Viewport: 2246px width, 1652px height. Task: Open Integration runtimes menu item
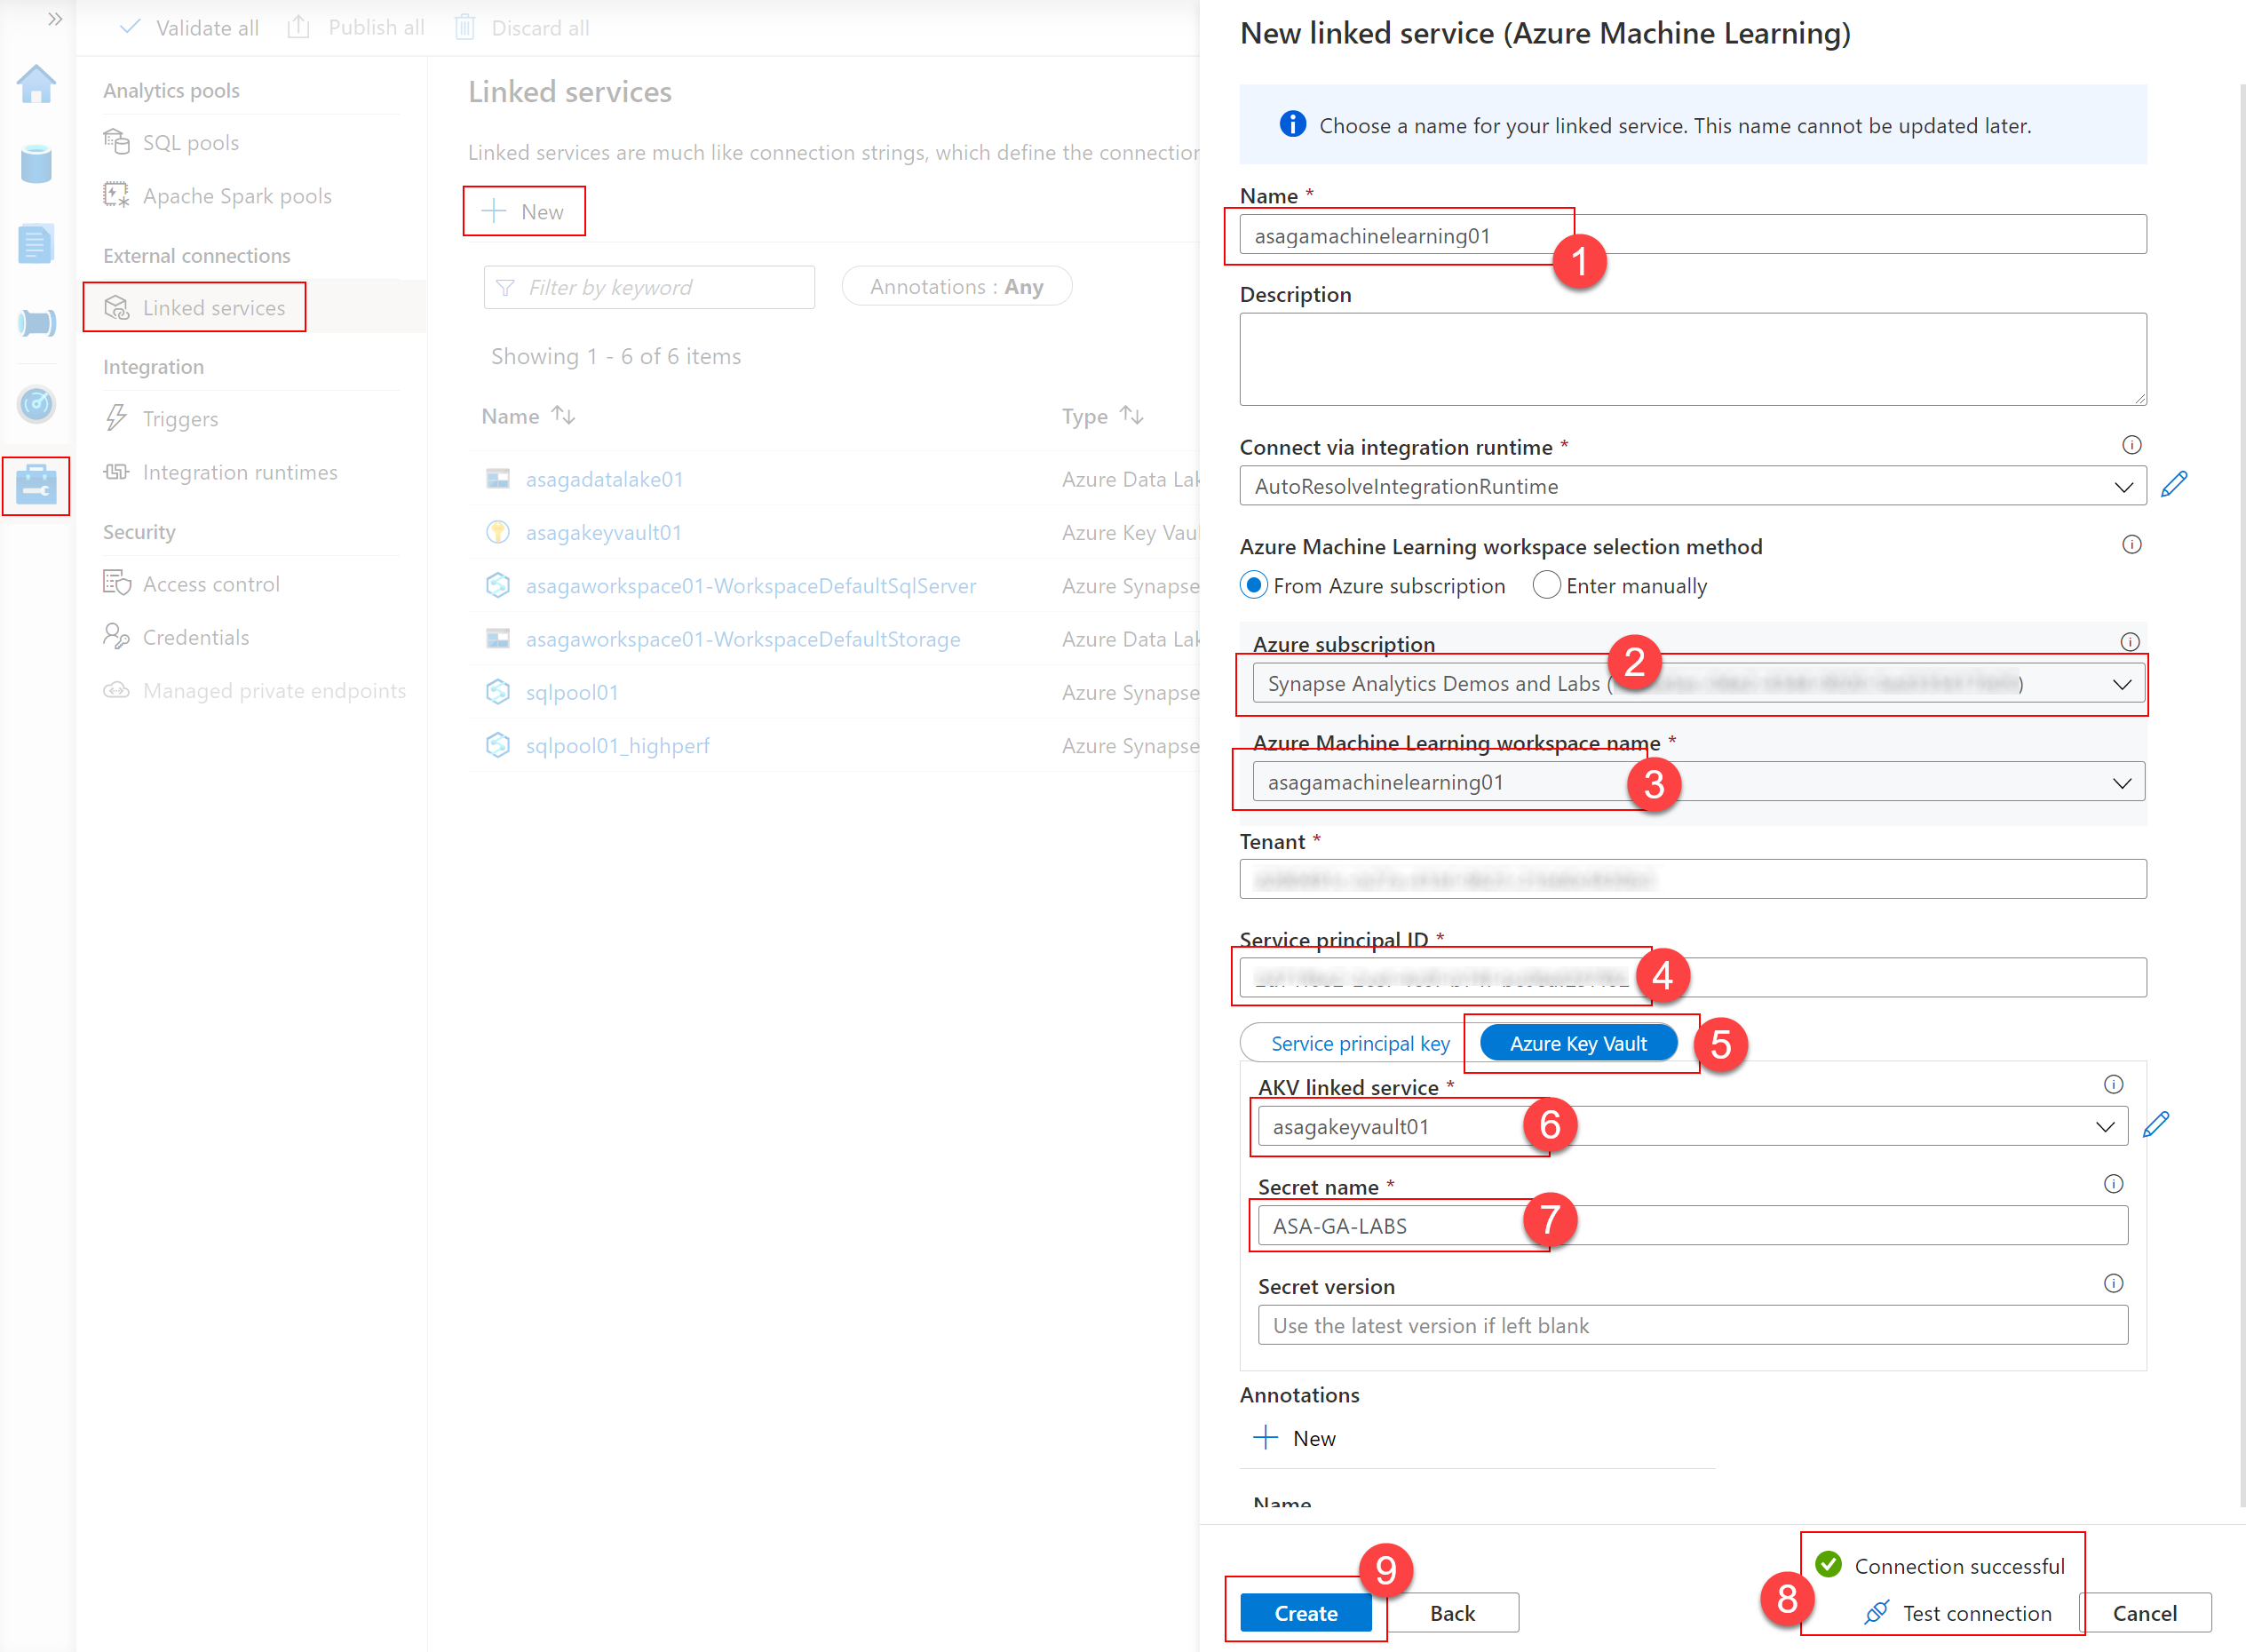(x=221, y=472)
